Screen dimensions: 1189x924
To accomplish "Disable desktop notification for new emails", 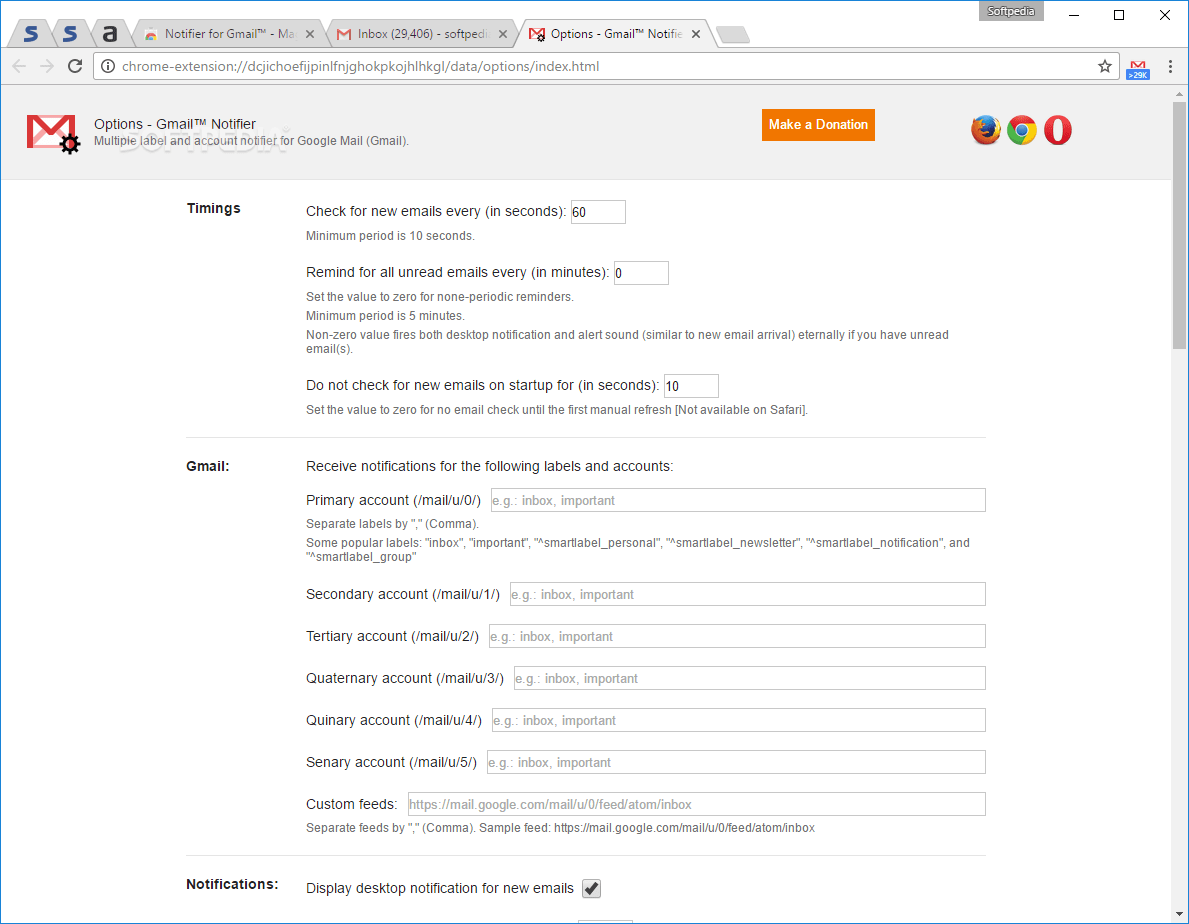I will (590, 888).
